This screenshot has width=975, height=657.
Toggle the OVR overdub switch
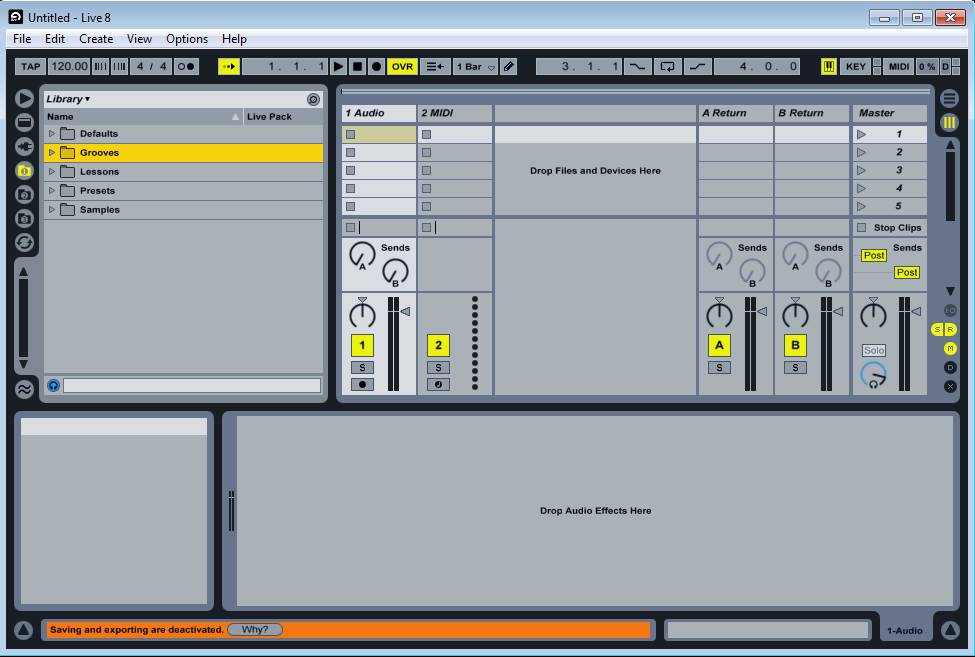point(402,67)
